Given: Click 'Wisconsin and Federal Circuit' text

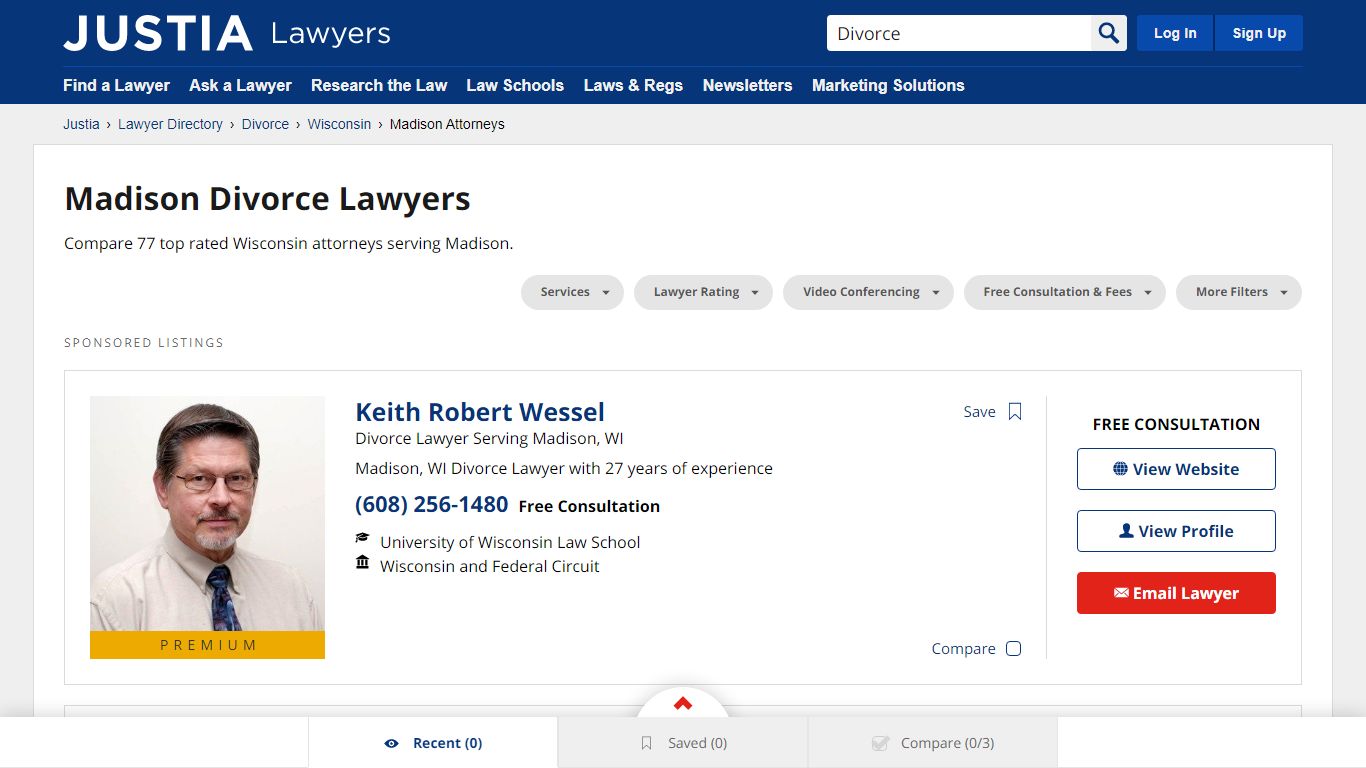Looking at the screenshot, I should pos(490,566).
